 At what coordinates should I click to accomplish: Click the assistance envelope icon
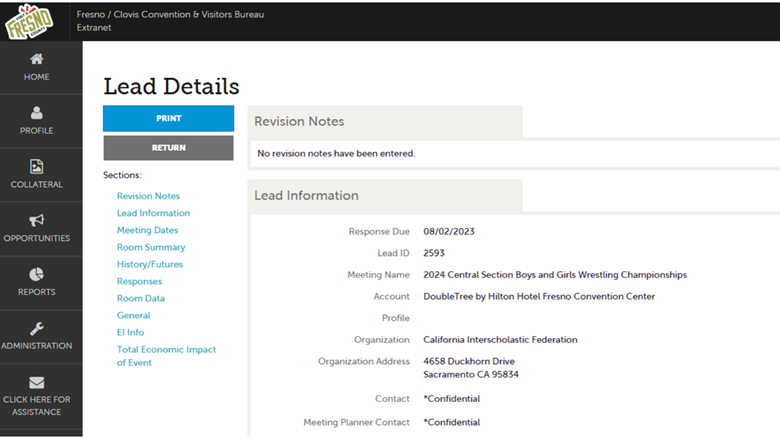point(36,382)
